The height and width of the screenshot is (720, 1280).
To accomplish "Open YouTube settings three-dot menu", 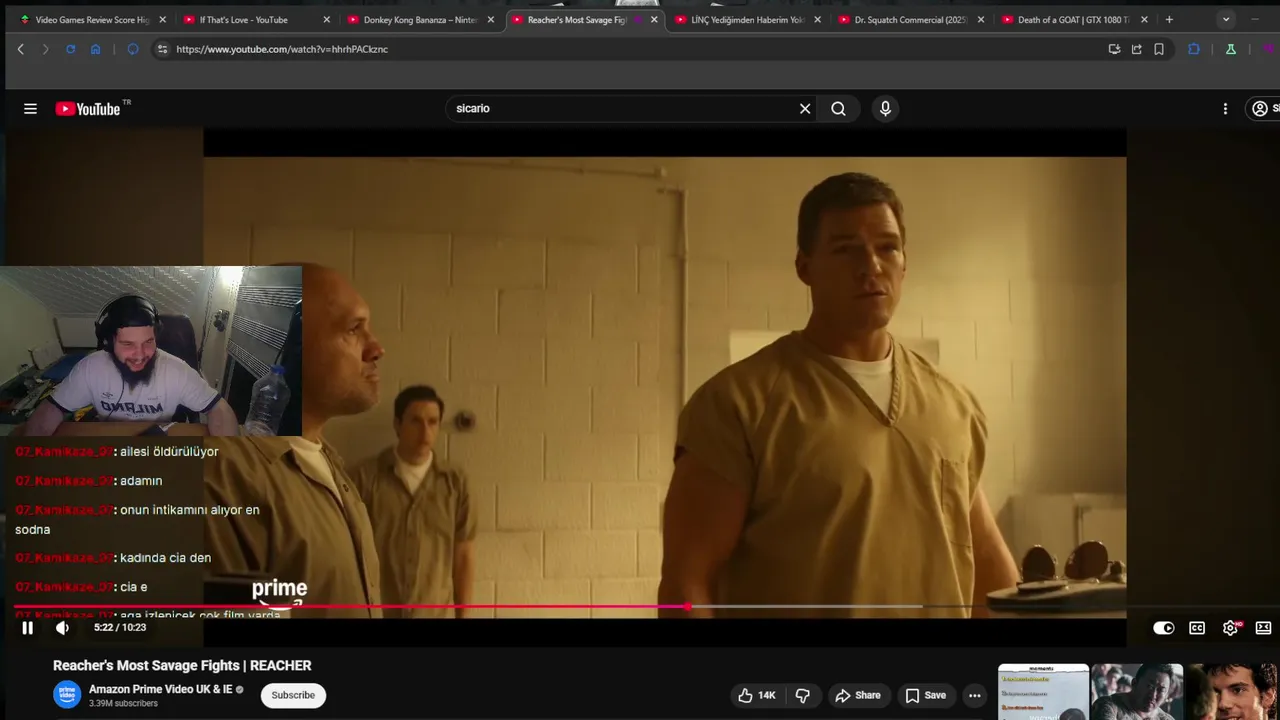I will click(1225, 109).
